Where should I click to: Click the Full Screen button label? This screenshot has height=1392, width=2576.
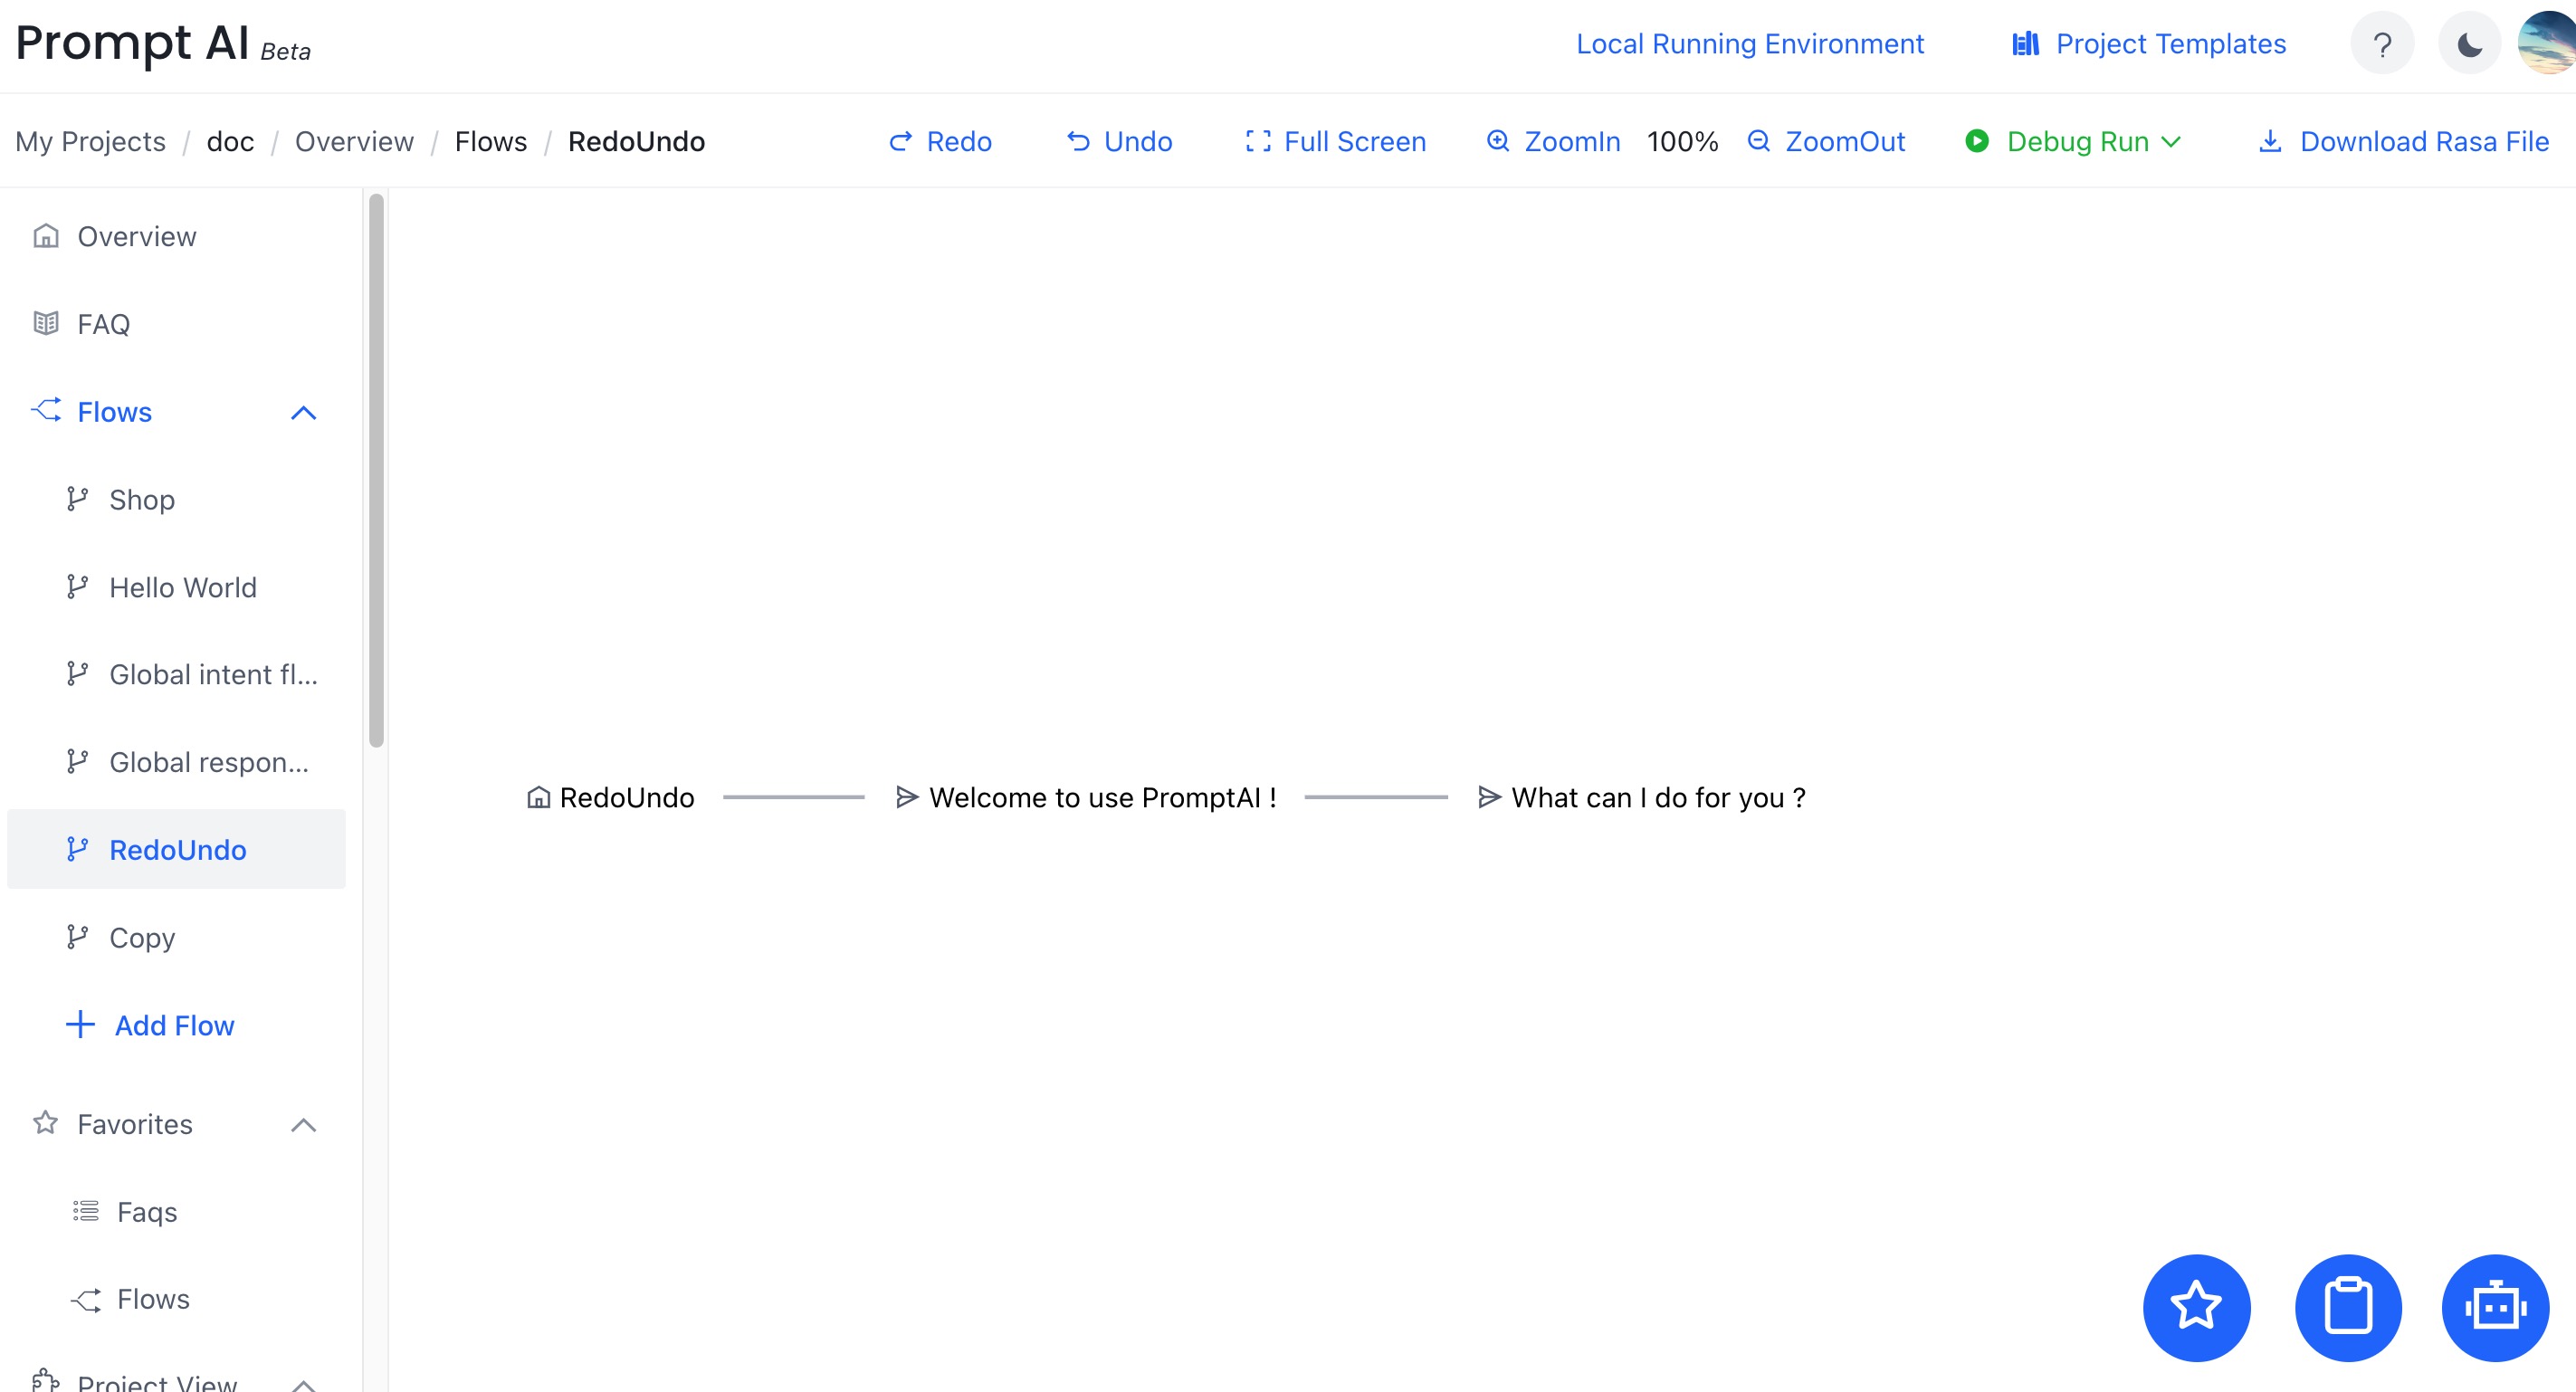[x=1355, y=141]
